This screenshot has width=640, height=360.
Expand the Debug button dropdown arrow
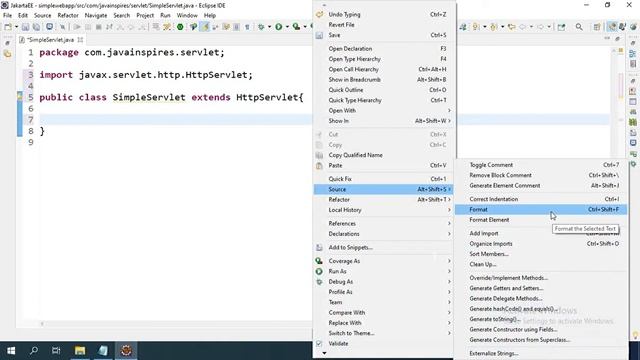[x=269, y=27]
